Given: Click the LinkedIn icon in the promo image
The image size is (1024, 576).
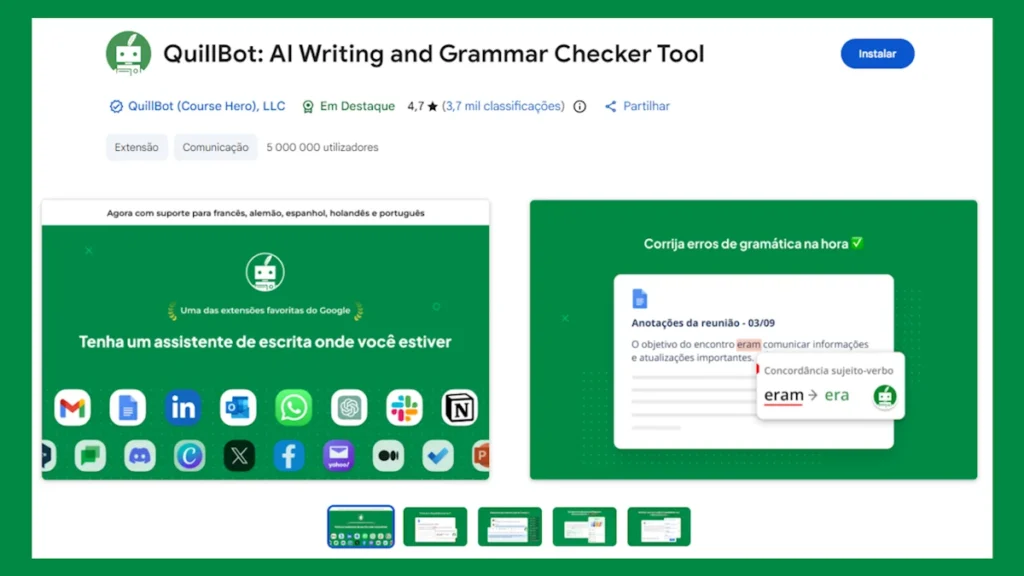Looking at the screenshot, I should point(183,407).
